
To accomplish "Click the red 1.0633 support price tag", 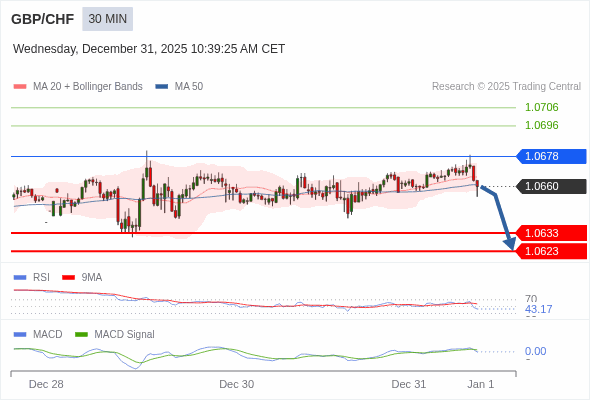I will pos(551,233).
